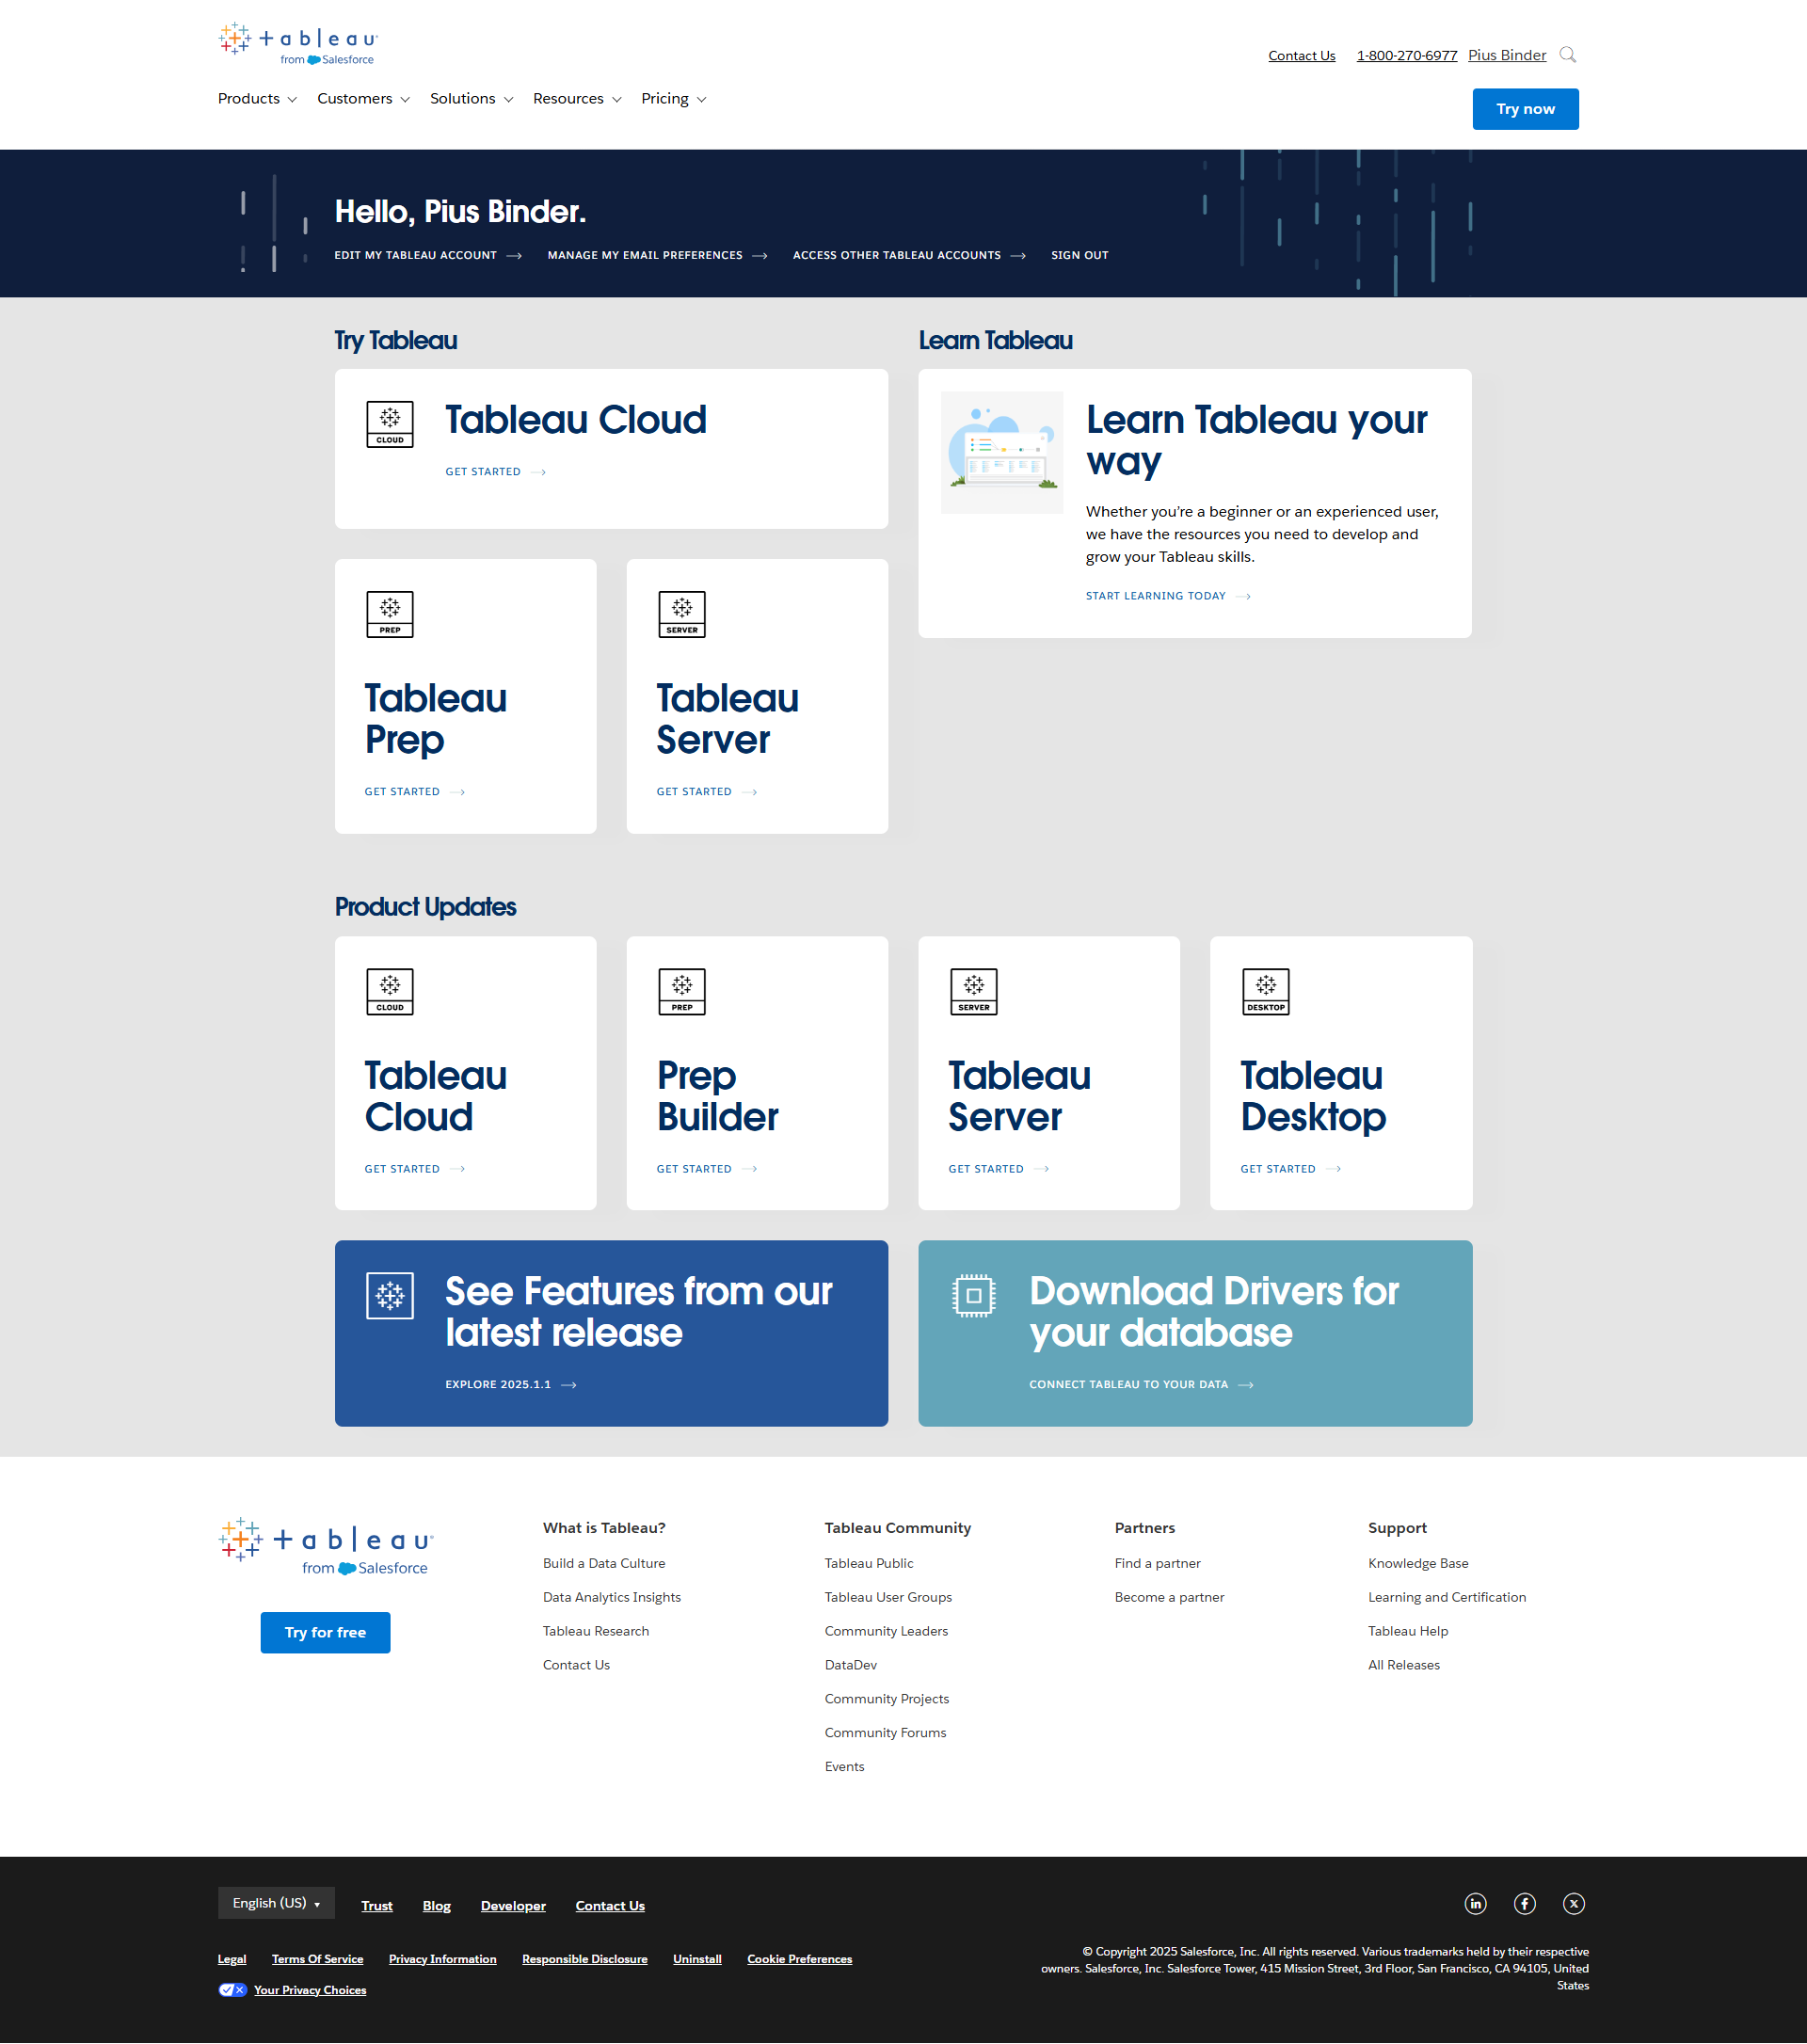Screen dimensions: 1807x2044
Task: Click the Tableau Cloud icon under Try Tableau
Action: pyautogui.click(x=390, y=424)
